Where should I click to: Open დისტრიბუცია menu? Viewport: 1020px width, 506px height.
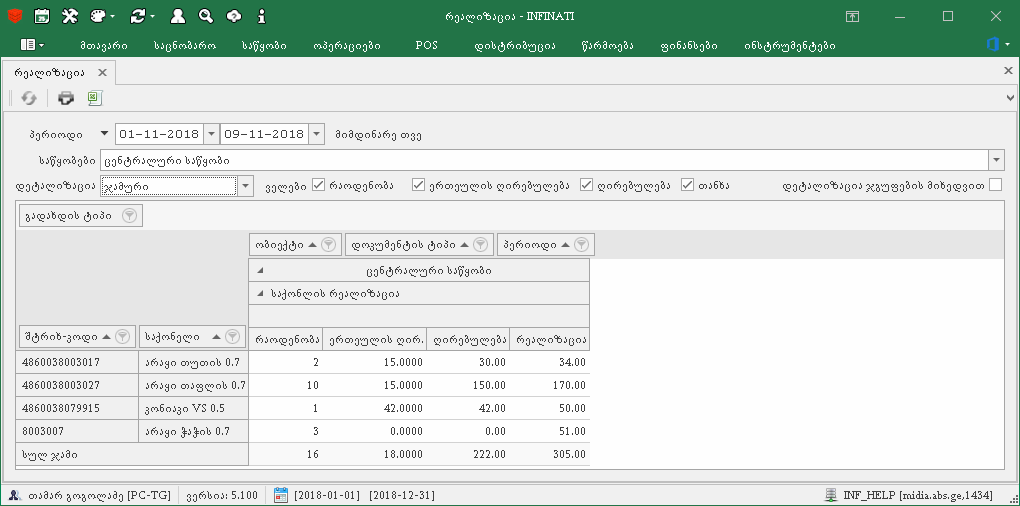click(x=515, y=46)
